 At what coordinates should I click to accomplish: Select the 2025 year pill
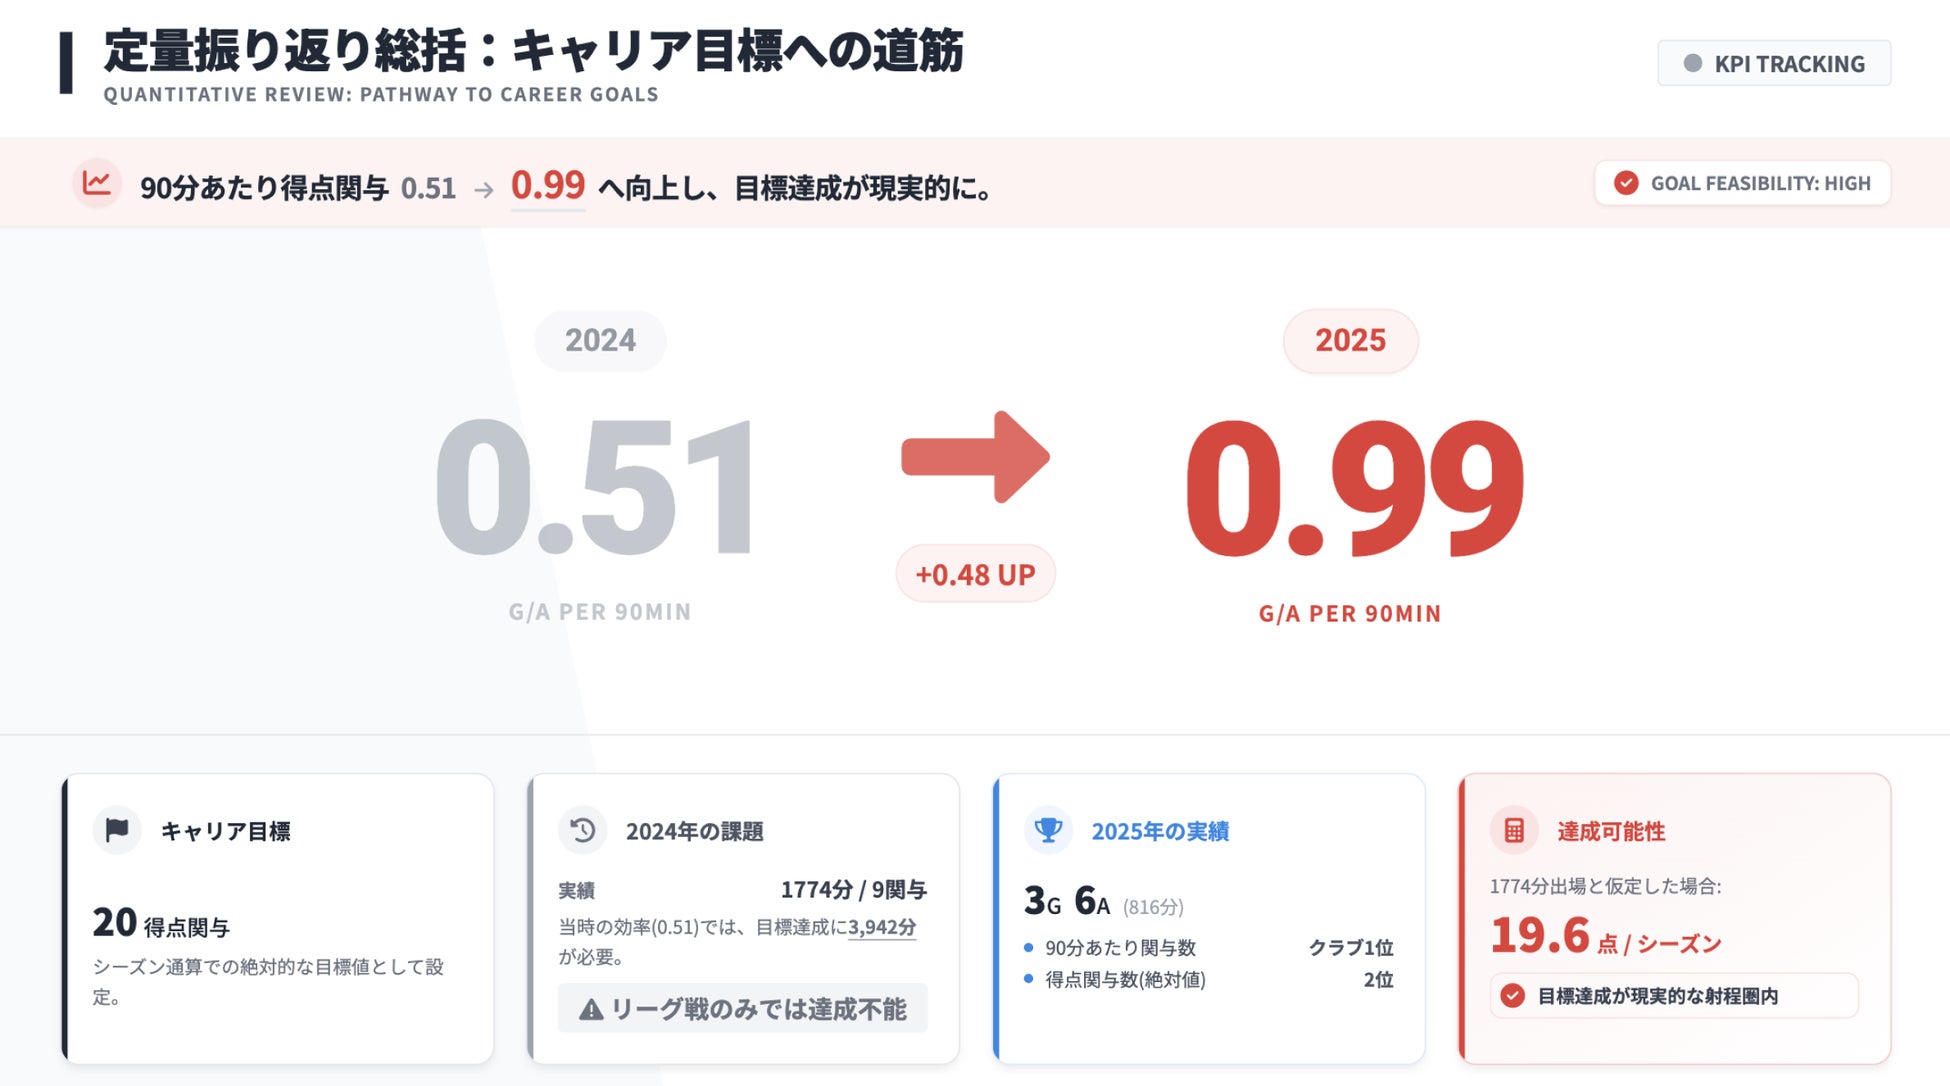[x=1350, y=340]
